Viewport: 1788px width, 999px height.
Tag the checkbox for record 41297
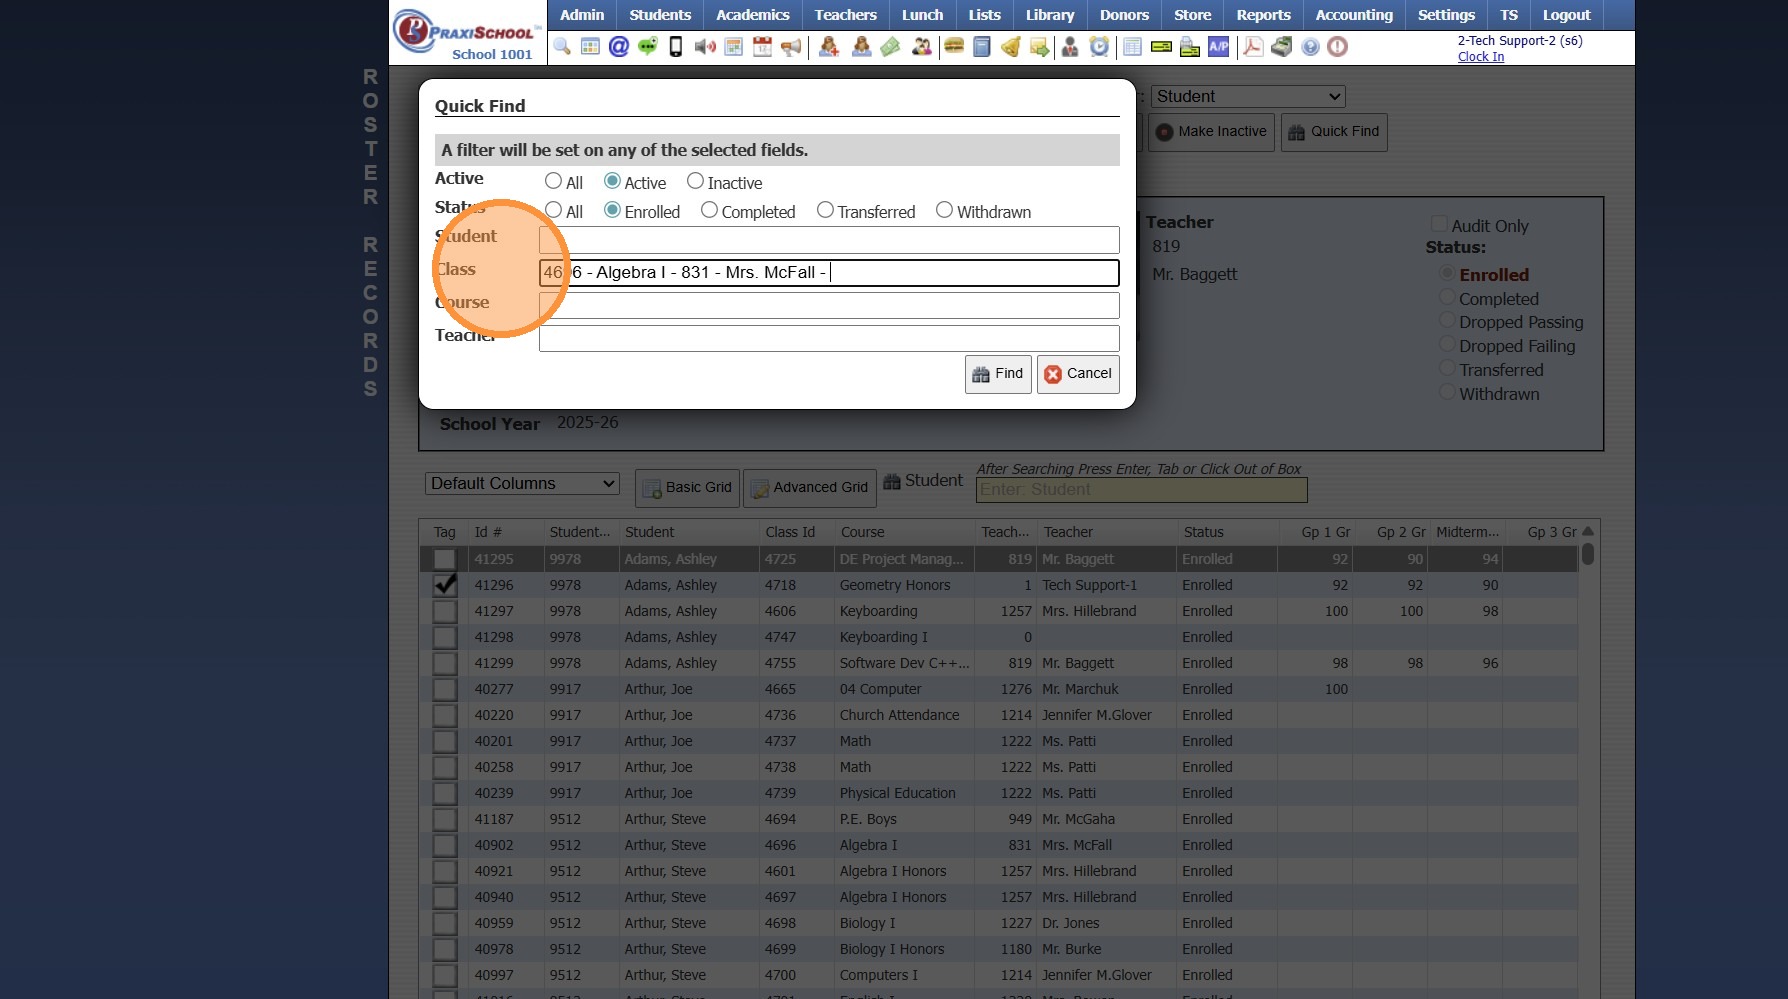coord(445,611)
